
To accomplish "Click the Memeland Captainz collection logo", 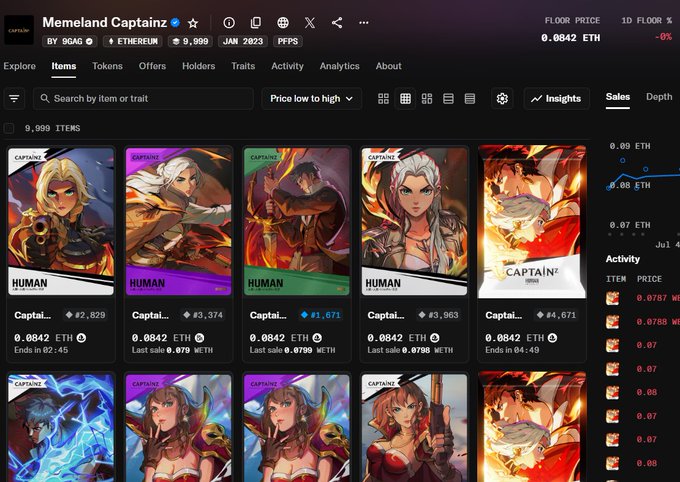I will click(x=19, y=30).
